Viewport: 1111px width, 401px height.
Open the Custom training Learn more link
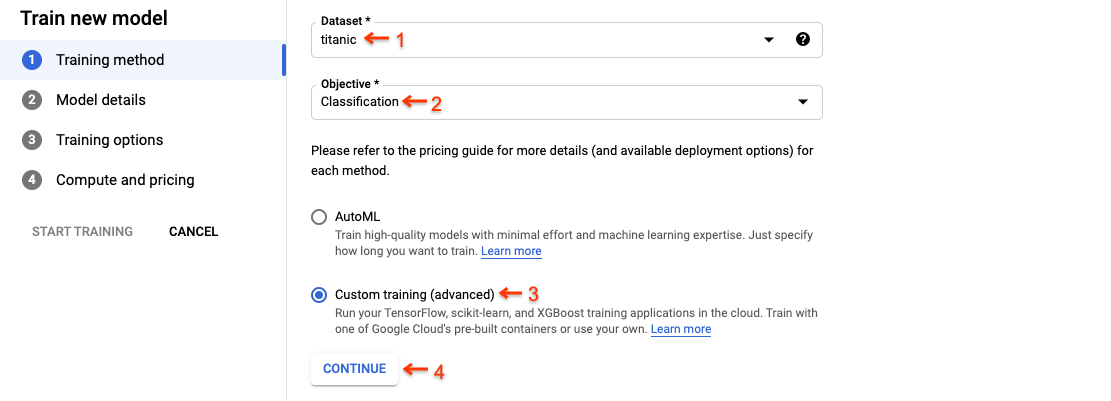[x=680, y=329]
